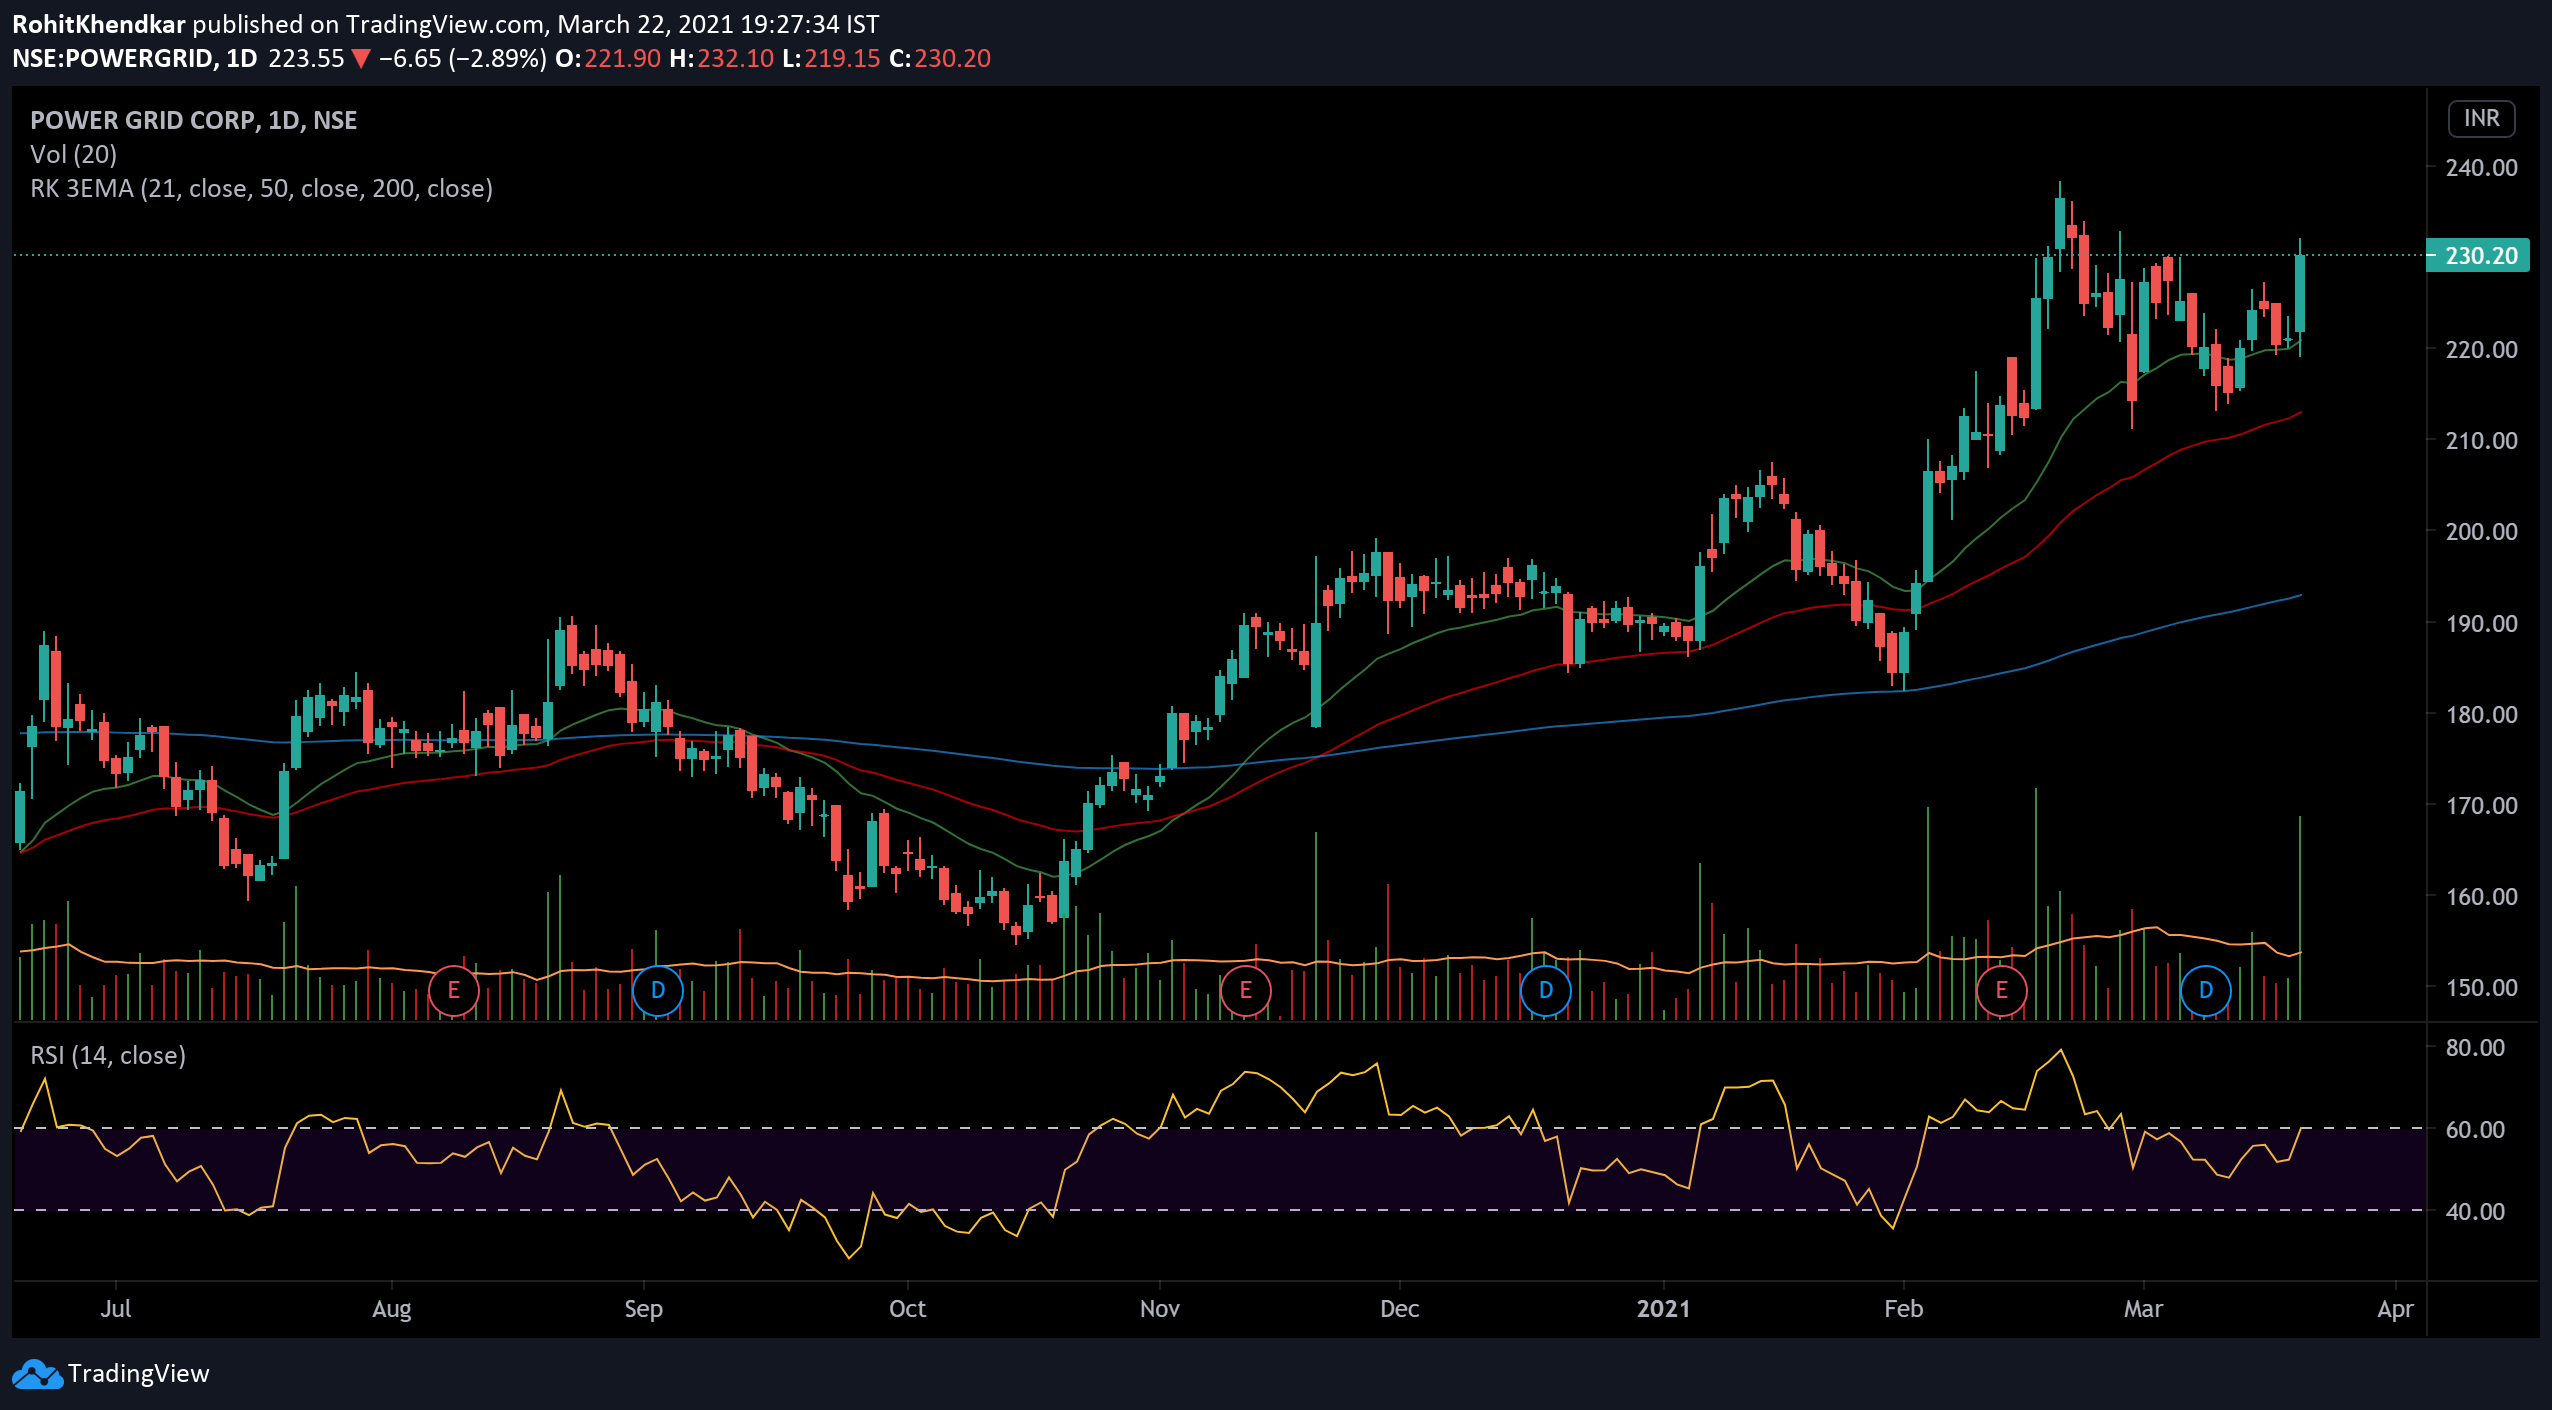Click the TradingView cloud logo icon

[37, 1374]
